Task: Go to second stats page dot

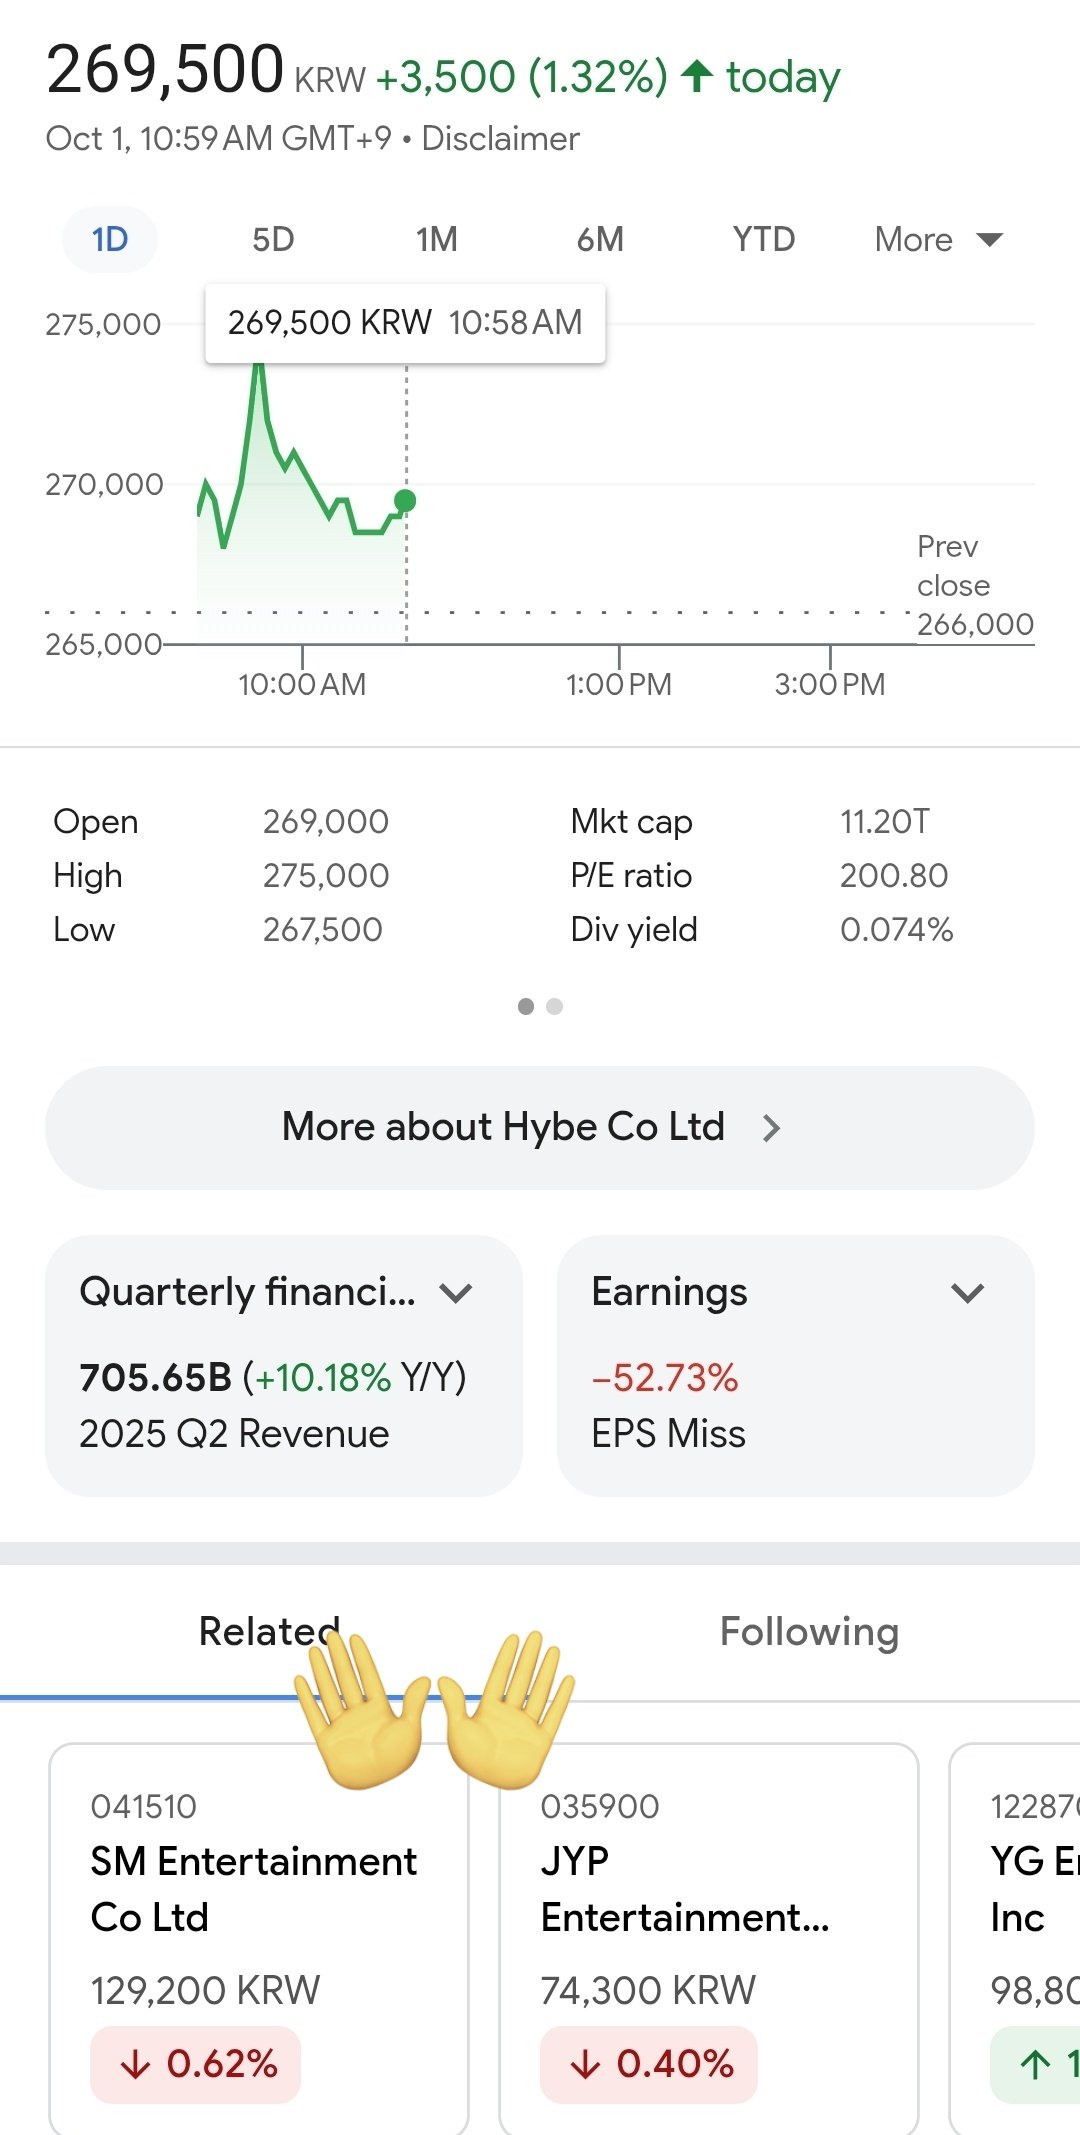Action: tap(555, 1006)
